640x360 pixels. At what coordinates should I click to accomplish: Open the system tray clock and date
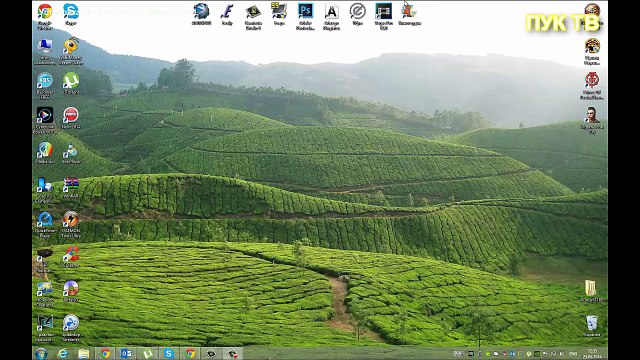(592, 354)
